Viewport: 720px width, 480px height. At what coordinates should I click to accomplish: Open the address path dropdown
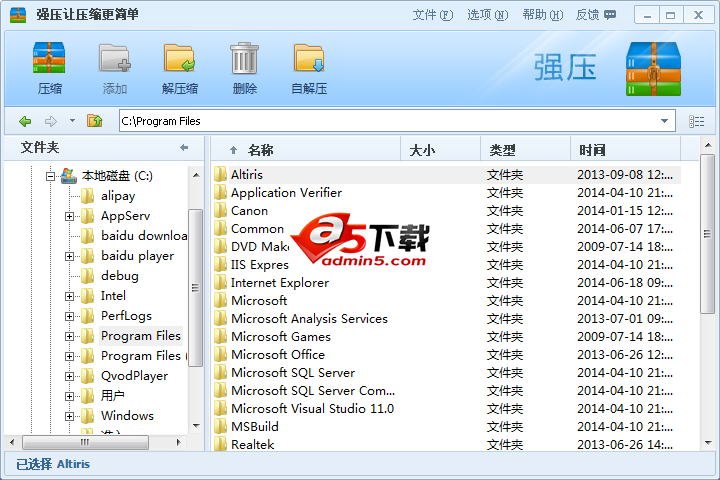pyautogui.click(x=664, y=121)
